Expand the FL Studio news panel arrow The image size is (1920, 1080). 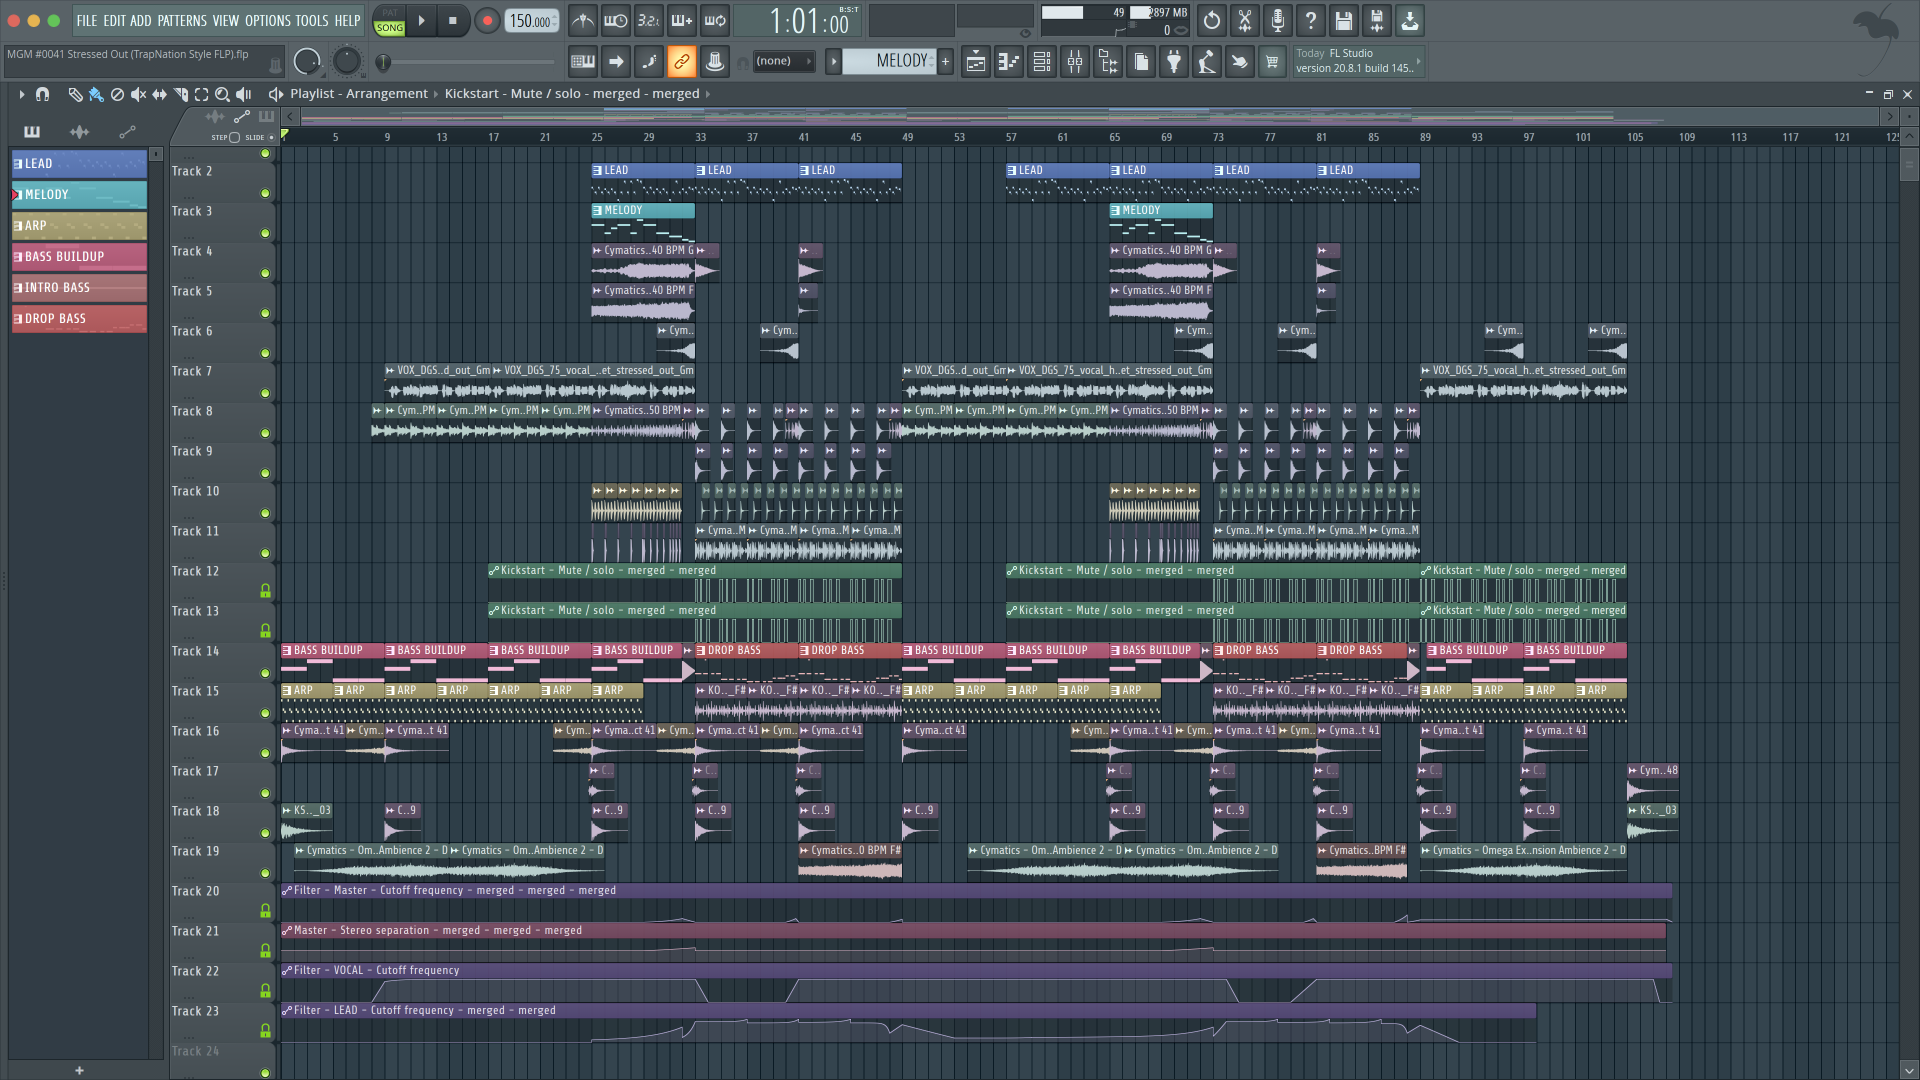pyautogui.click(x=1418, y=62)
